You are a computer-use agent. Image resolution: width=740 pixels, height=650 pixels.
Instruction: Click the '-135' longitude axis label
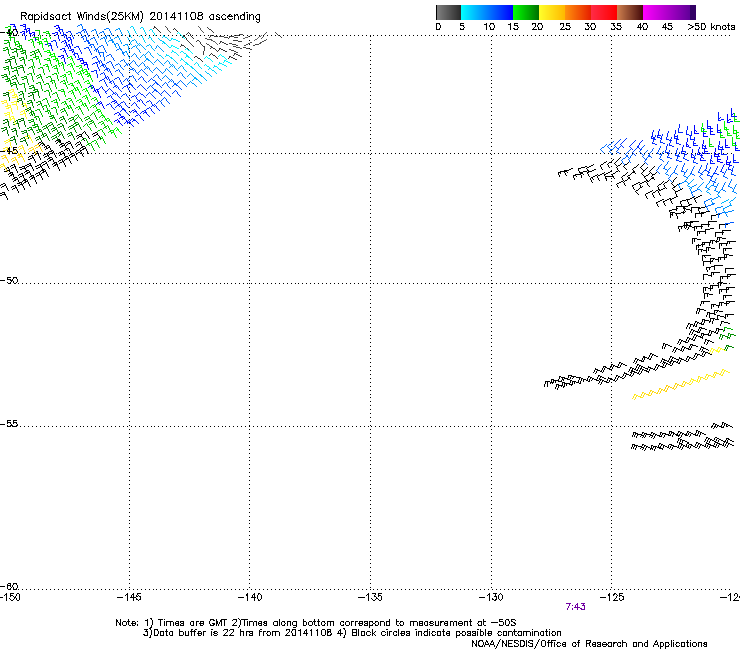click(x=370, y=597)
